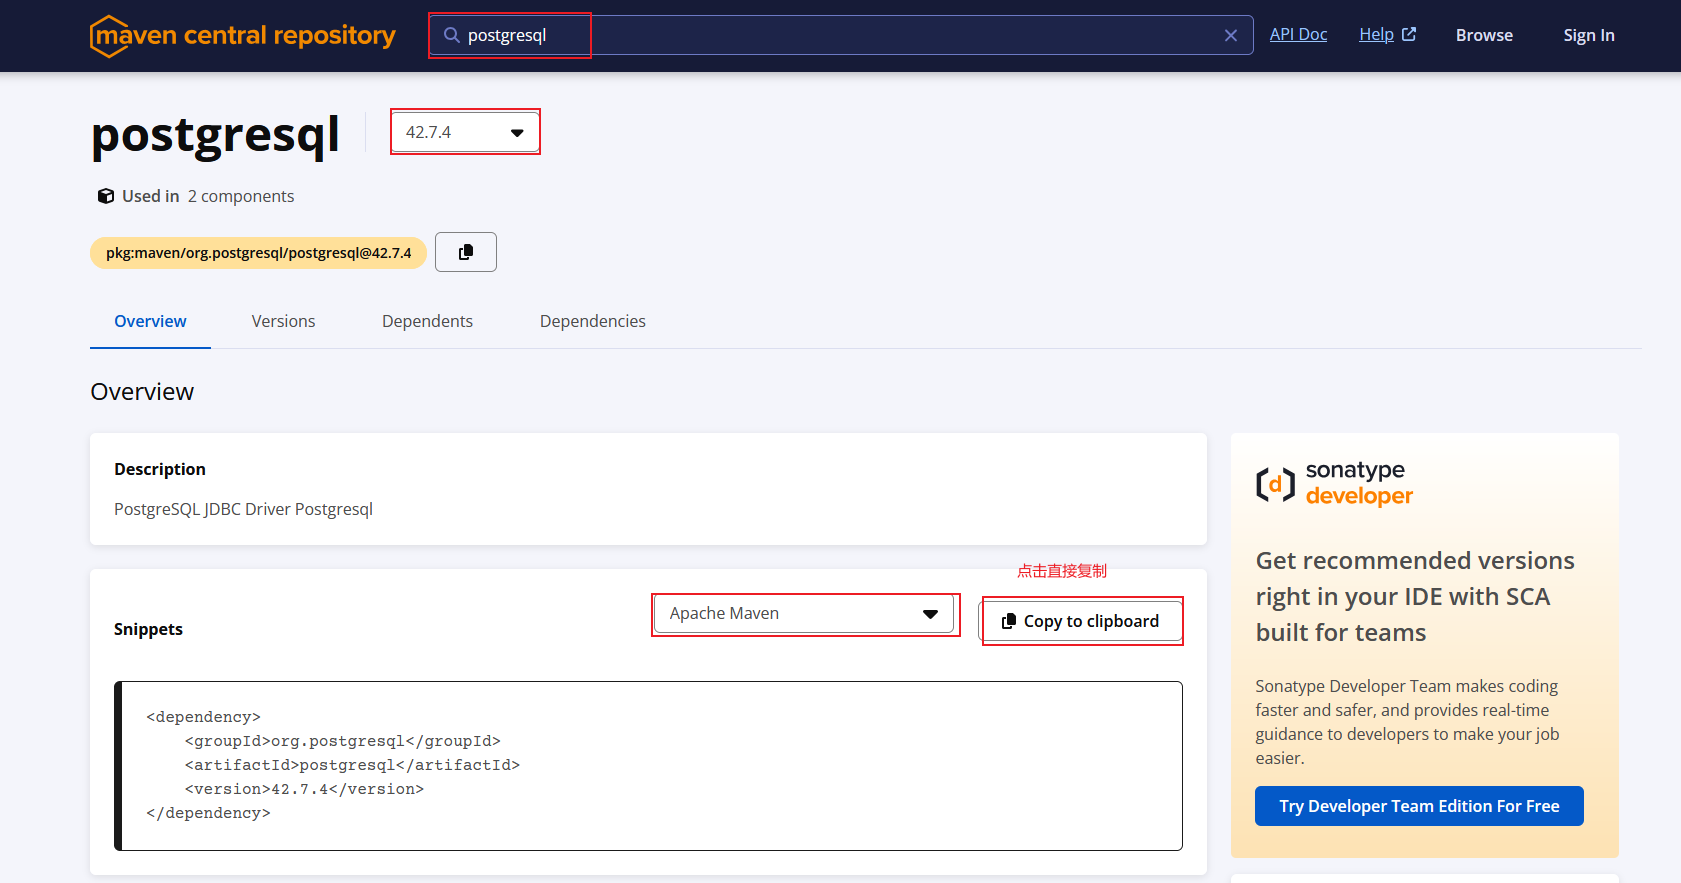Switch to the Dependents tab
The width and height of the screenshot is (1681, 883).
tap(427, 321)
